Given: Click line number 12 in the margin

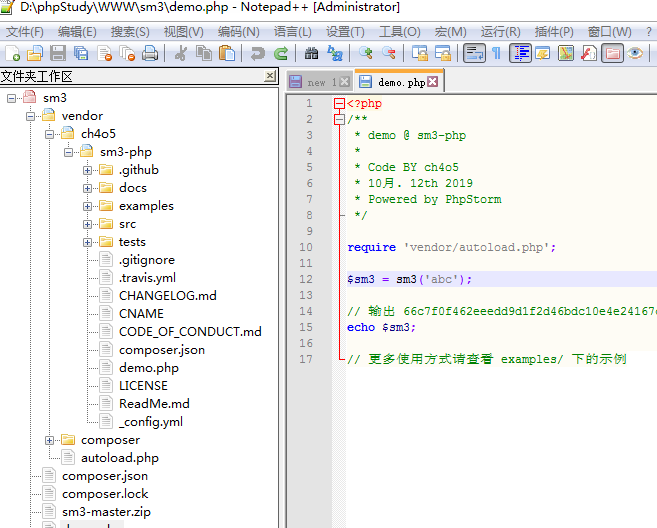Looking at the screenshot, I should click(306, 280).
